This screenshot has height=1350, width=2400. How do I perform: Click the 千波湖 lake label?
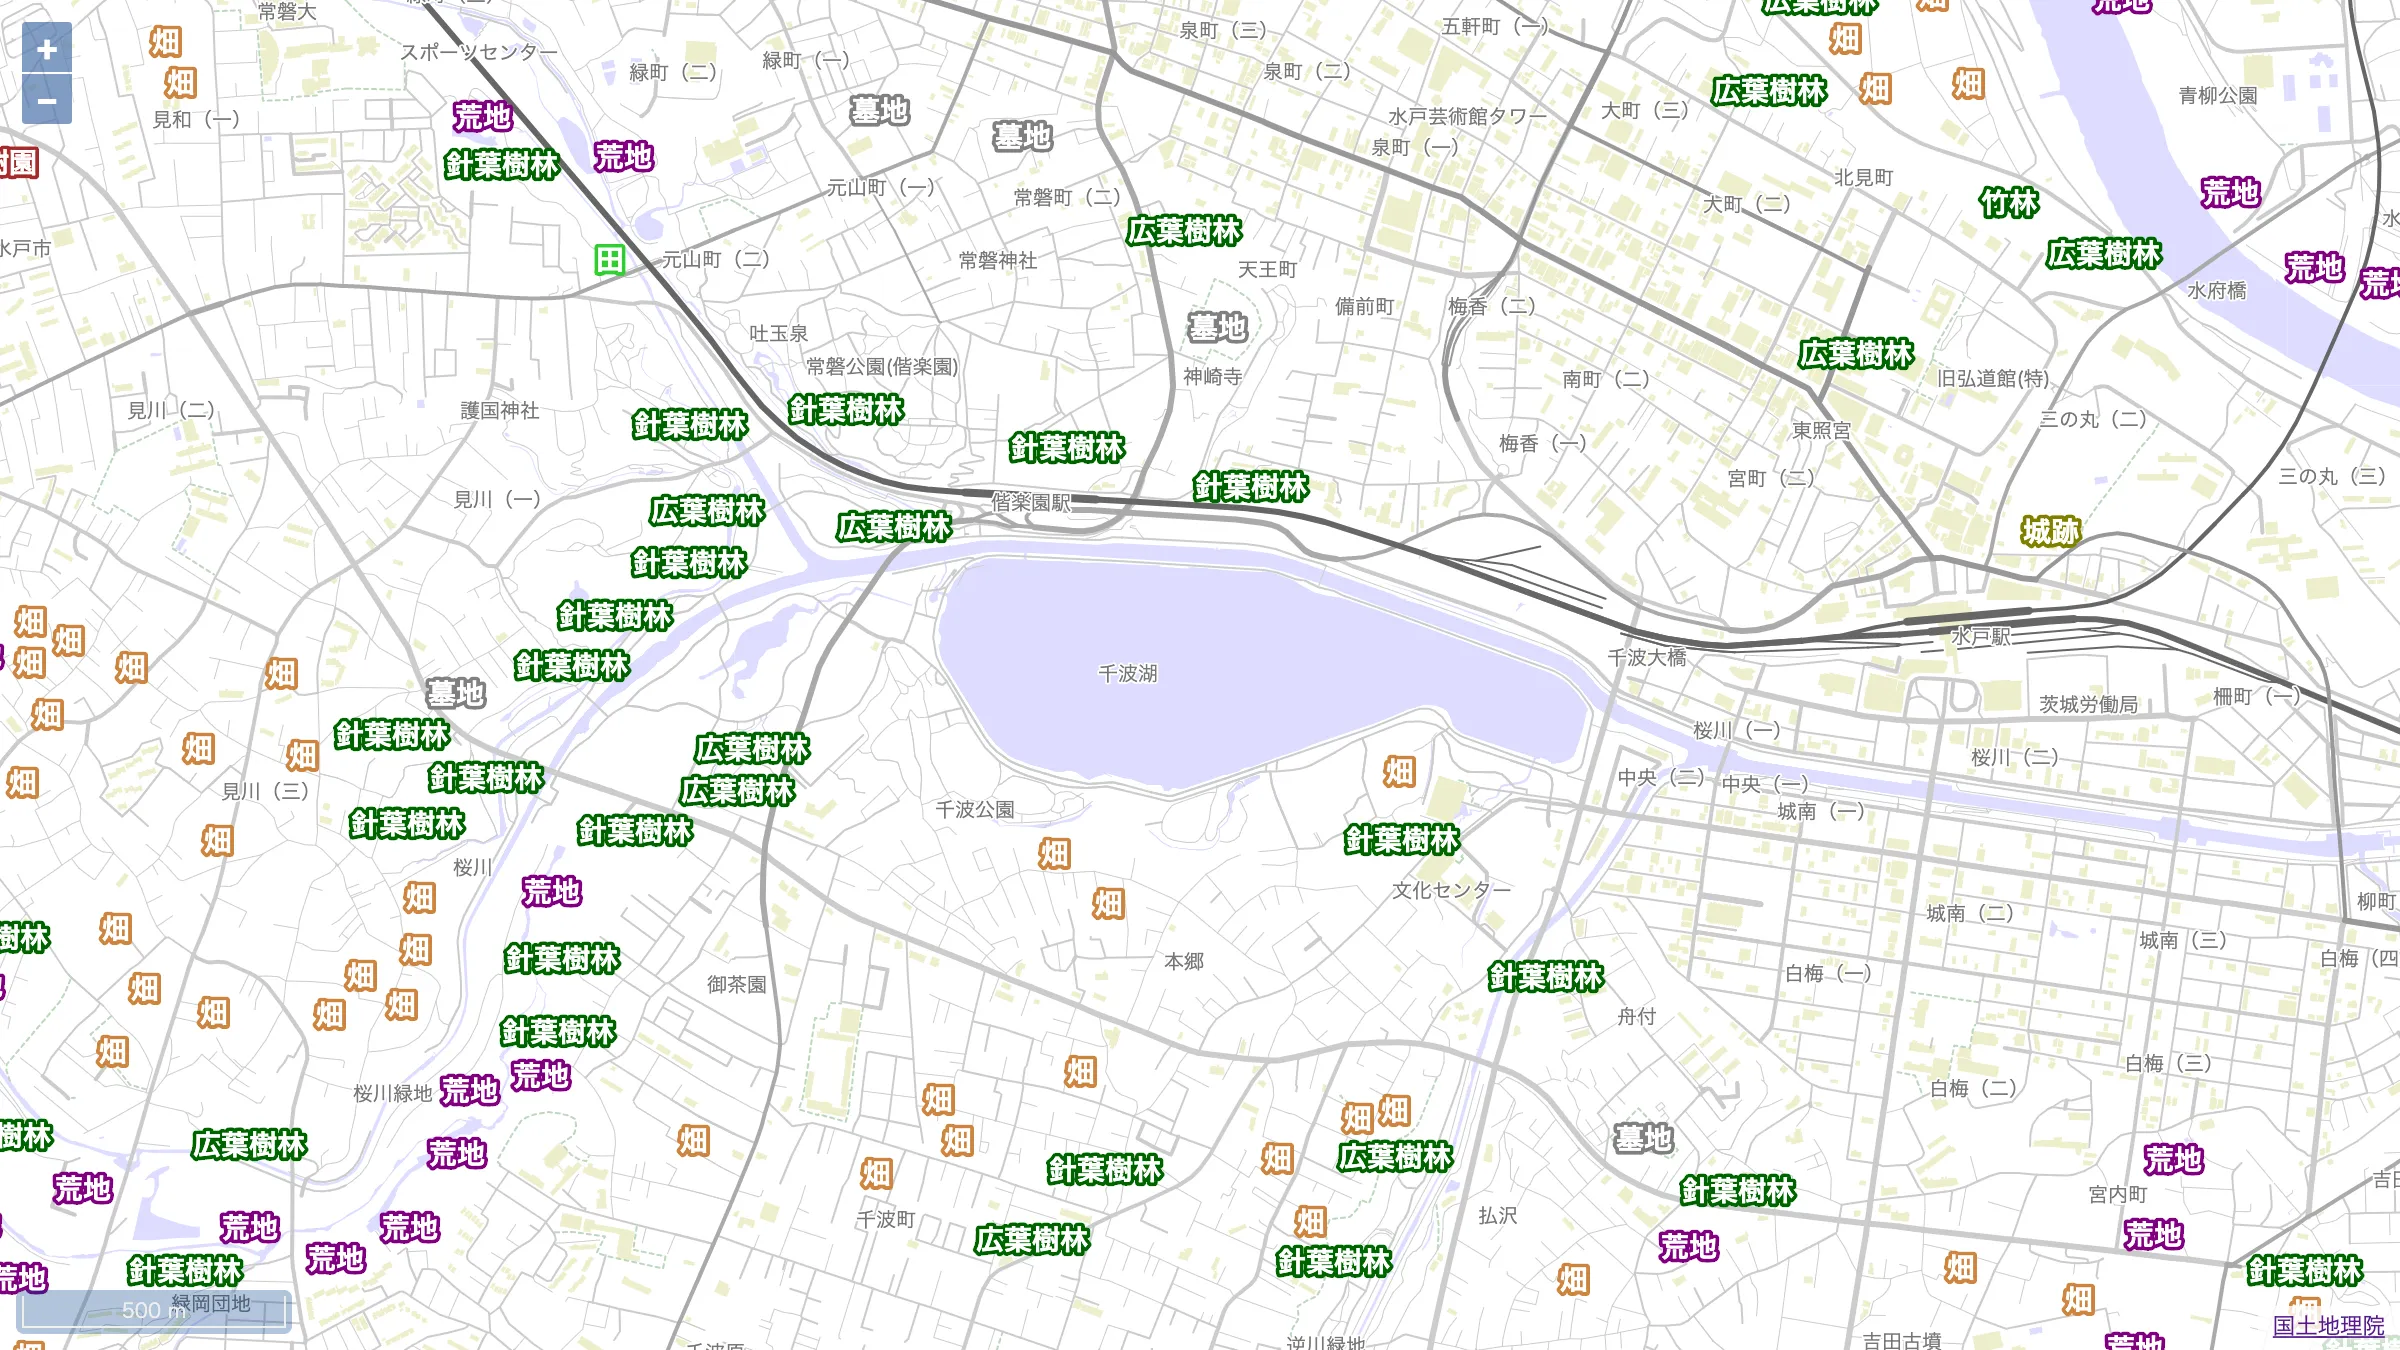[x=1127, y=674]
